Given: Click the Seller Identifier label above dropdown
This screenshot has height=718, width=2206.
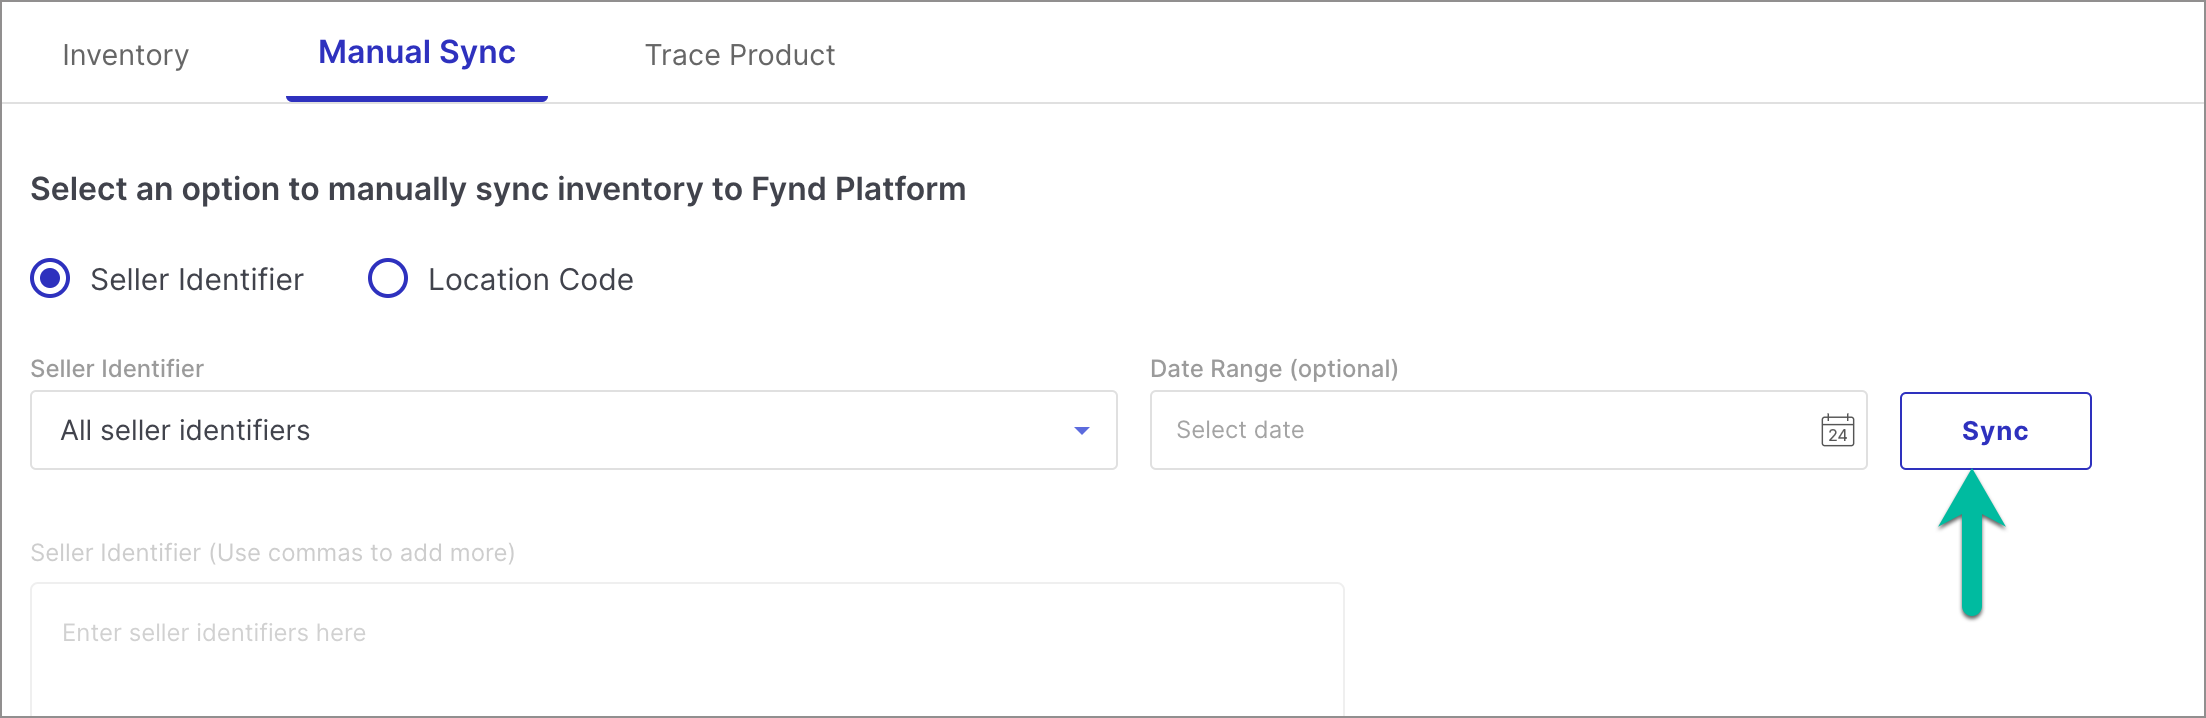Looking at the screenshot, I should pos(117,369).
